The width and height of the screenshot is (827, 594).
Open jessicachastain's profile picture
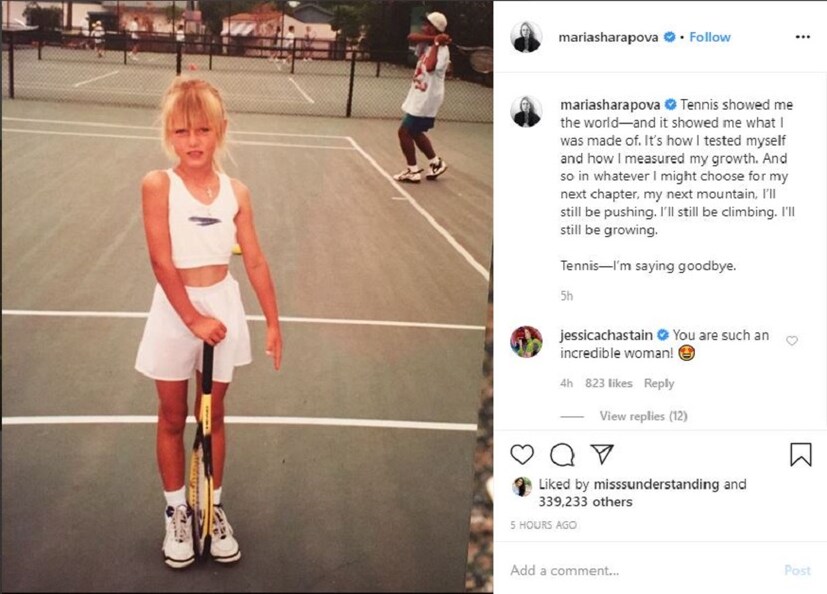(x=526, y=342)
